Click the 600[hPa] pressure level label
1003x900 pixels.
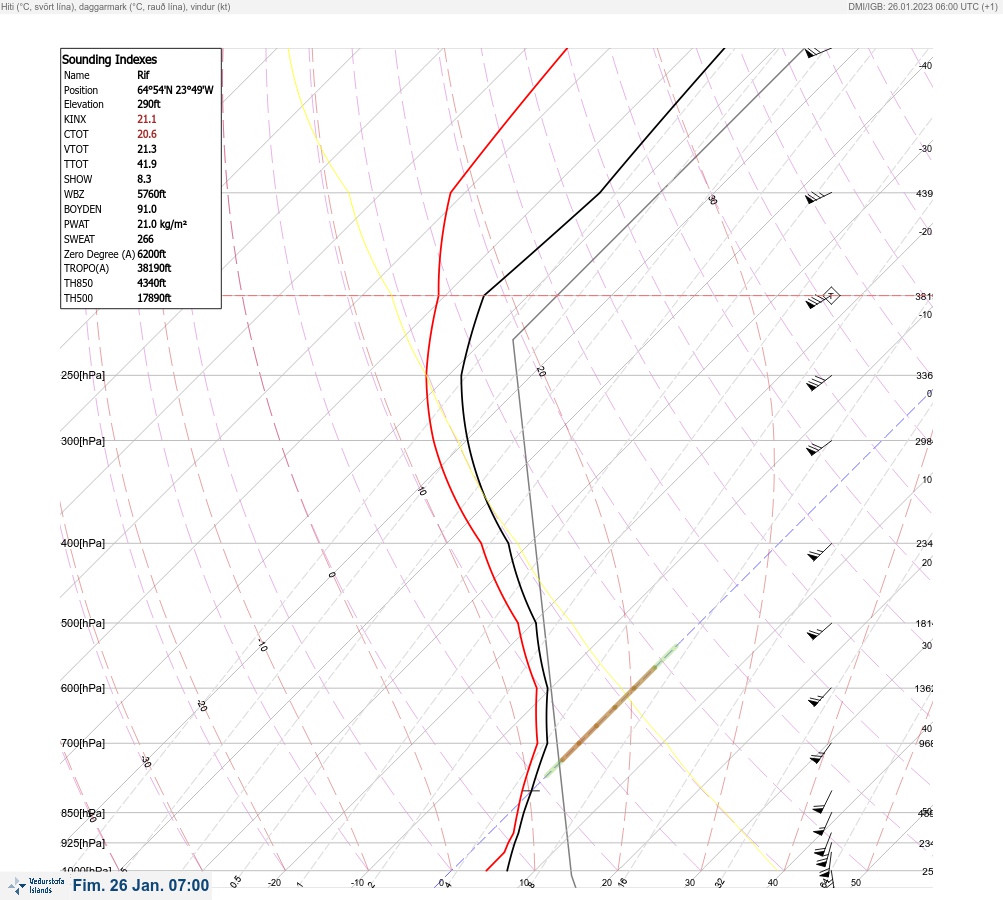coord(83,688)
